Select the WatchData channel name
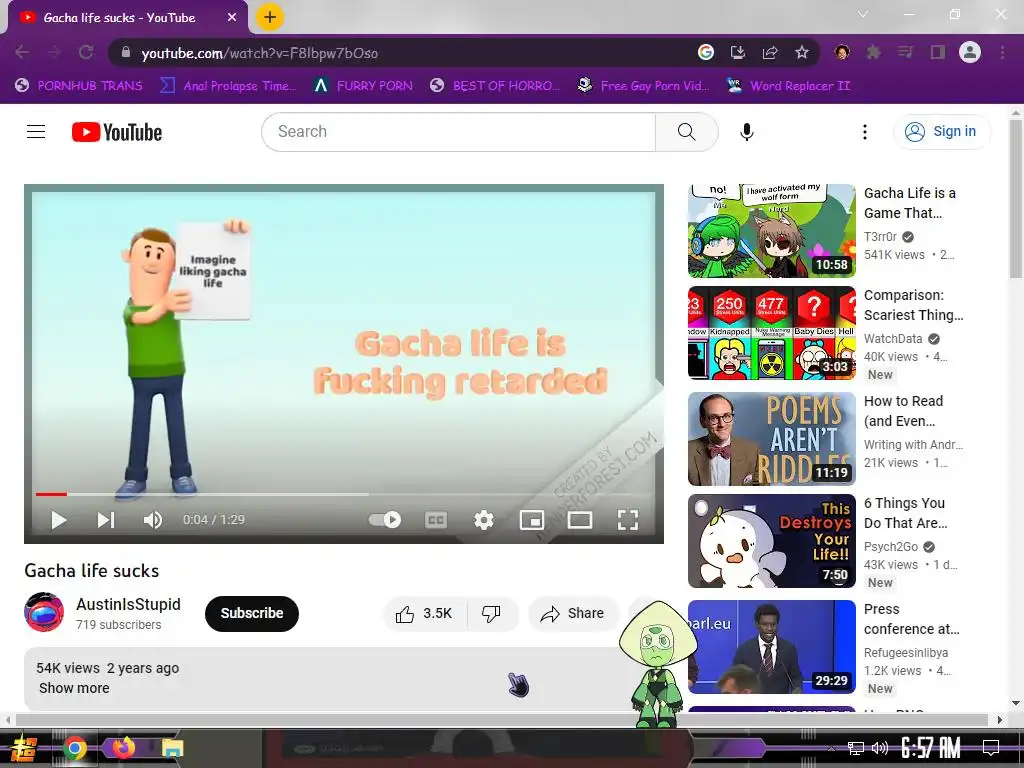Viewport: 1024px width, 768px height. (893, 338)
